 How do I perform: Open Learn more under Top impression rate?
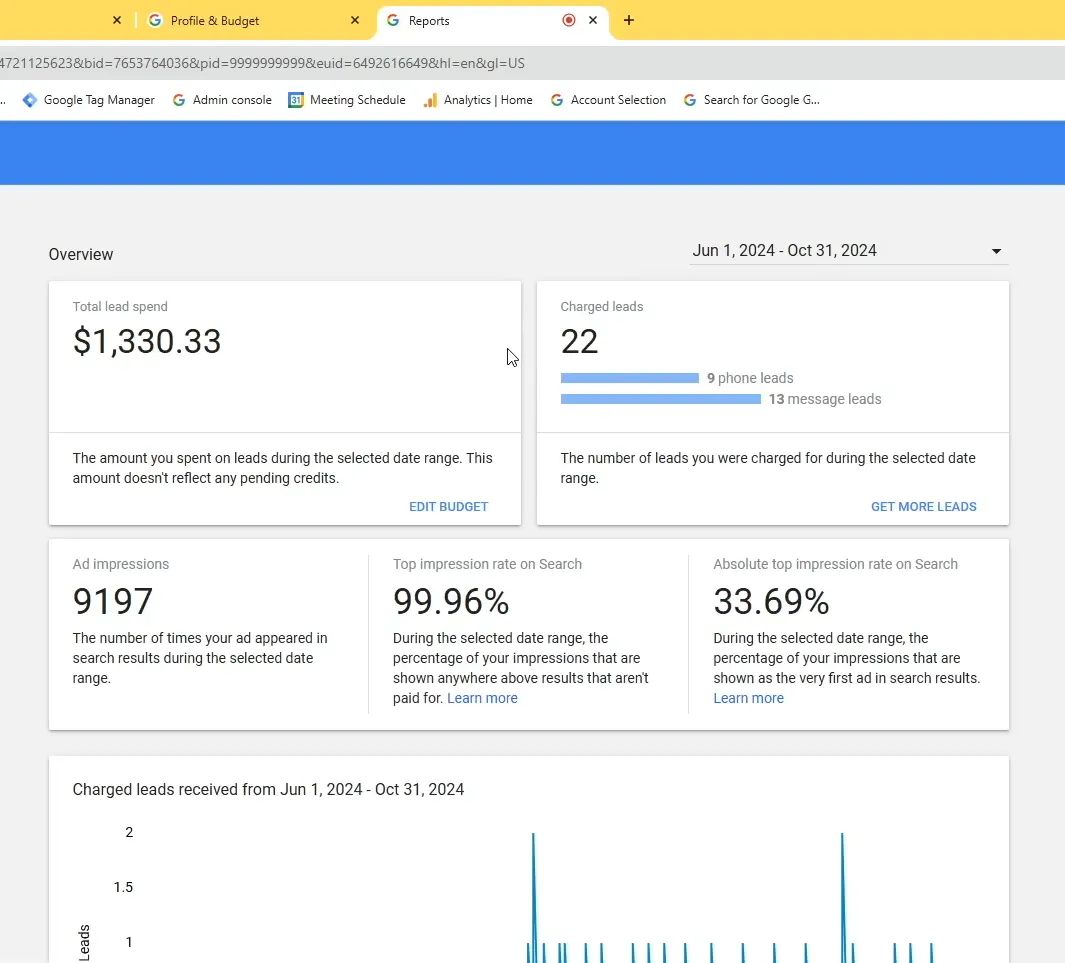(x=482, y=698)
